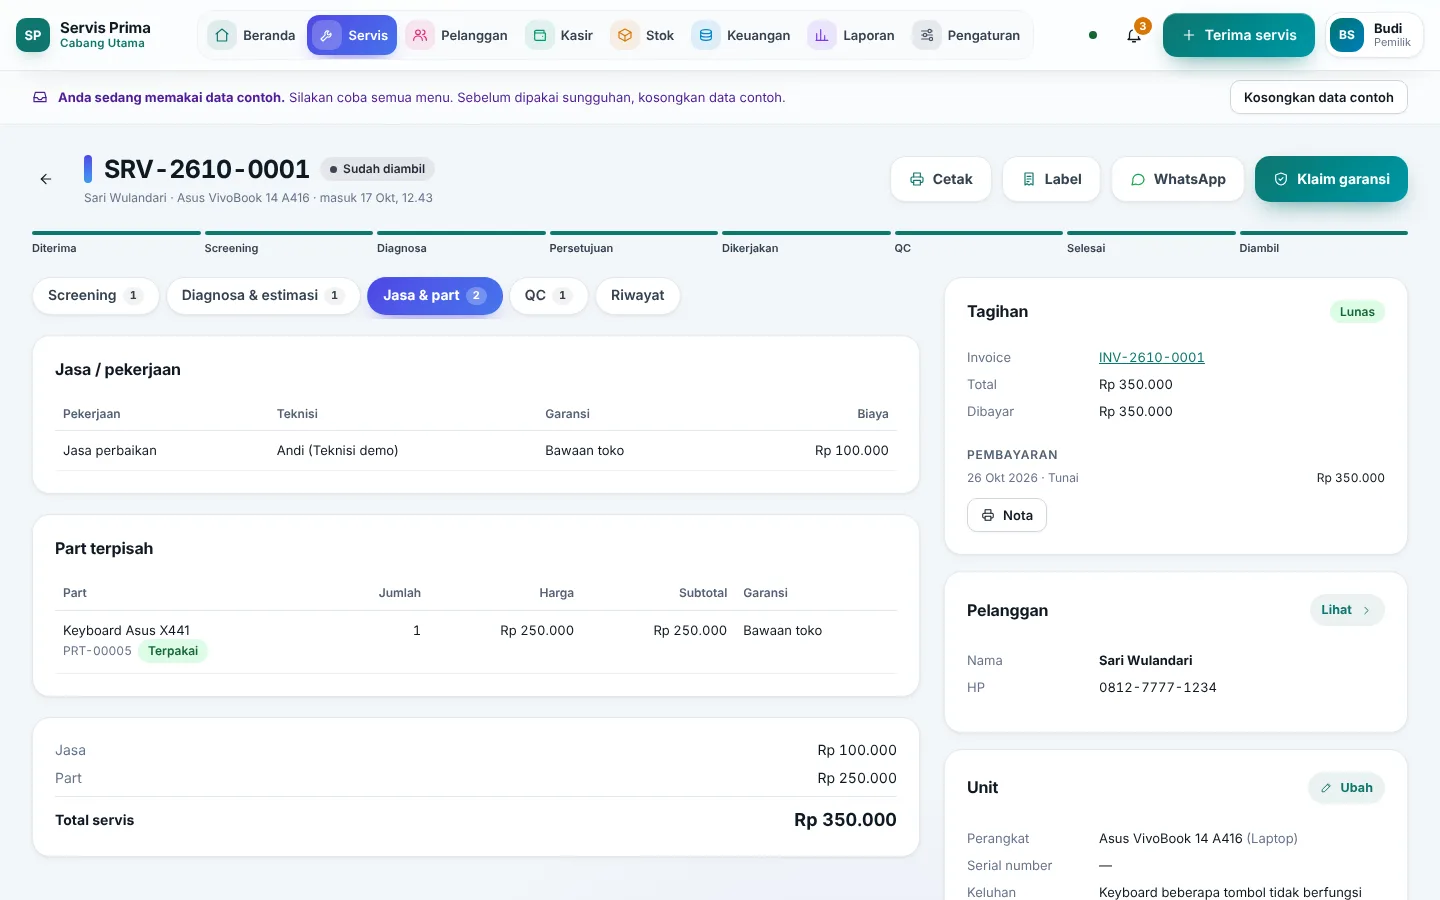Switch to the Screening tab
Screen dimensions: 1440x900
(96, 296)
